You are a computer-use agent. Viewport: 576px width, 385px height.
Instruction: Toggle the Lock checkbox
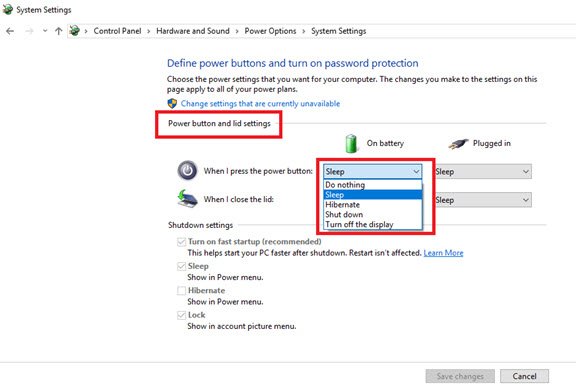181,315
